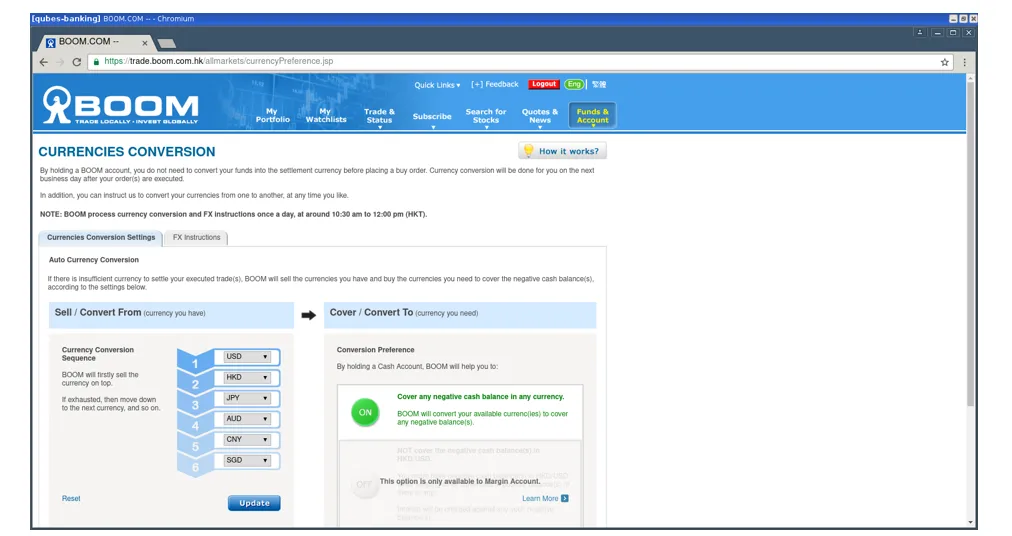Click the Chromium user profile icon
This screenshot has height=536, width=1012.
[920, 32]
